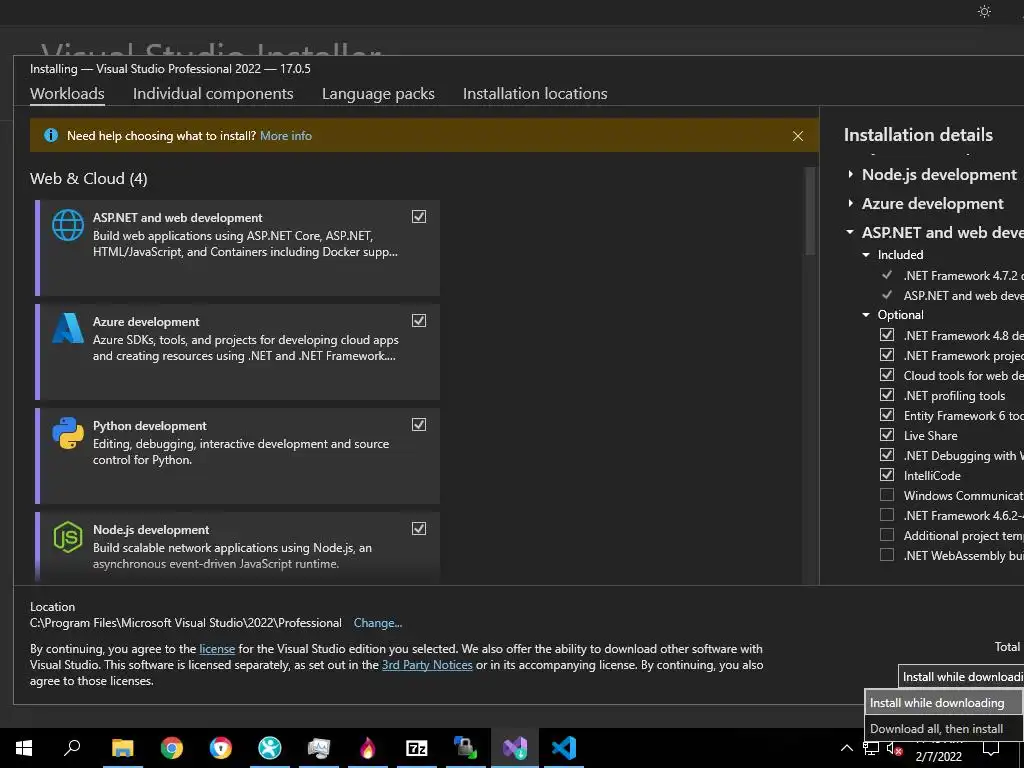The image size is (1024, 768).
Task: Click Change... next to install location
Action: [x=377, y=623]
